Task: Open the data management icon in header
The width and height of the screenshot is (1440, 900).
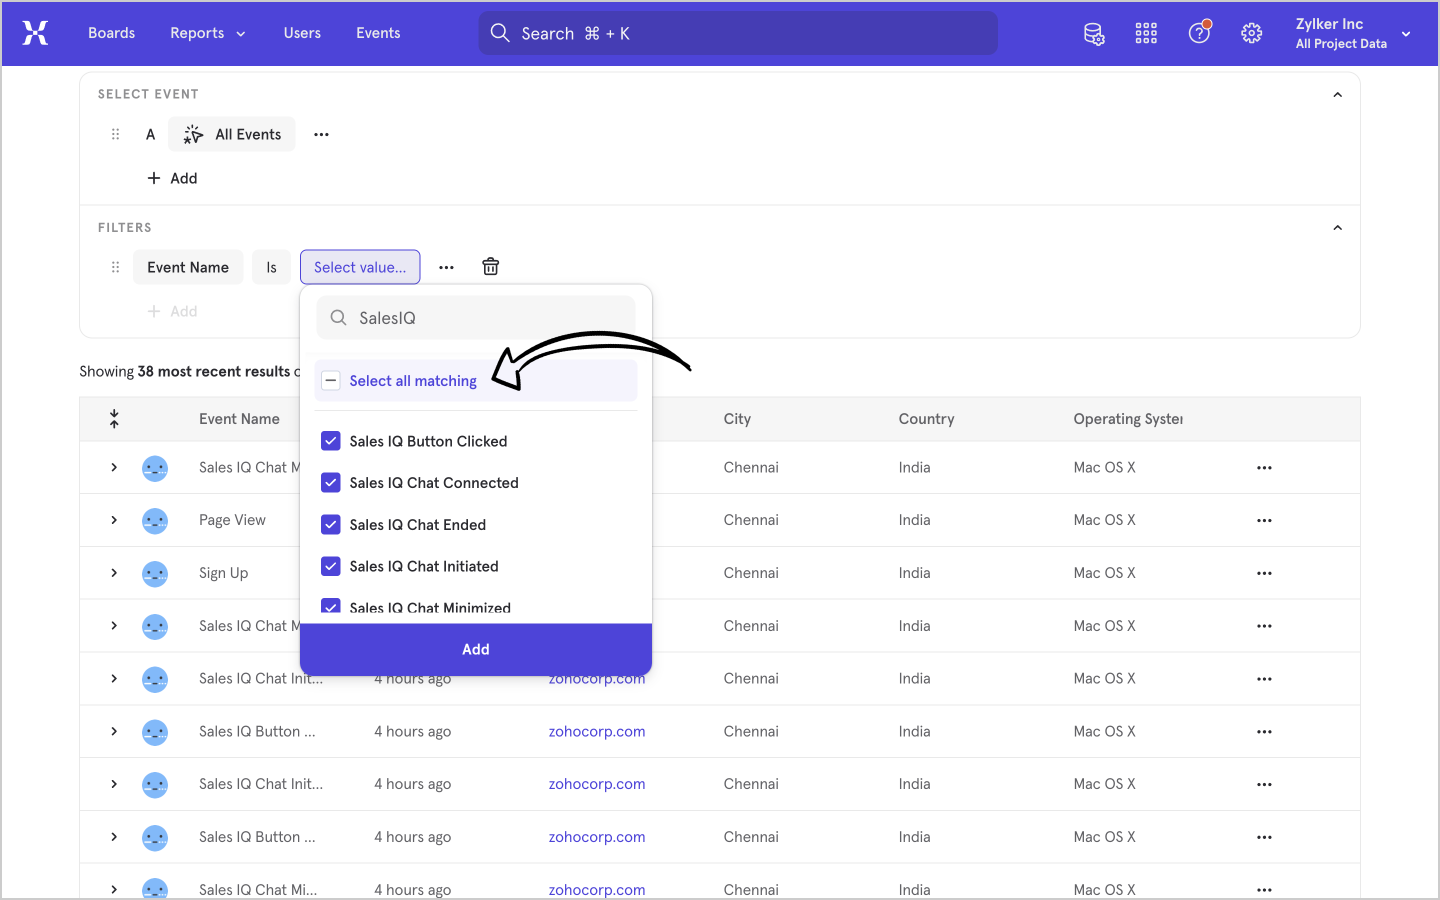Action: tap(1094, 33)
